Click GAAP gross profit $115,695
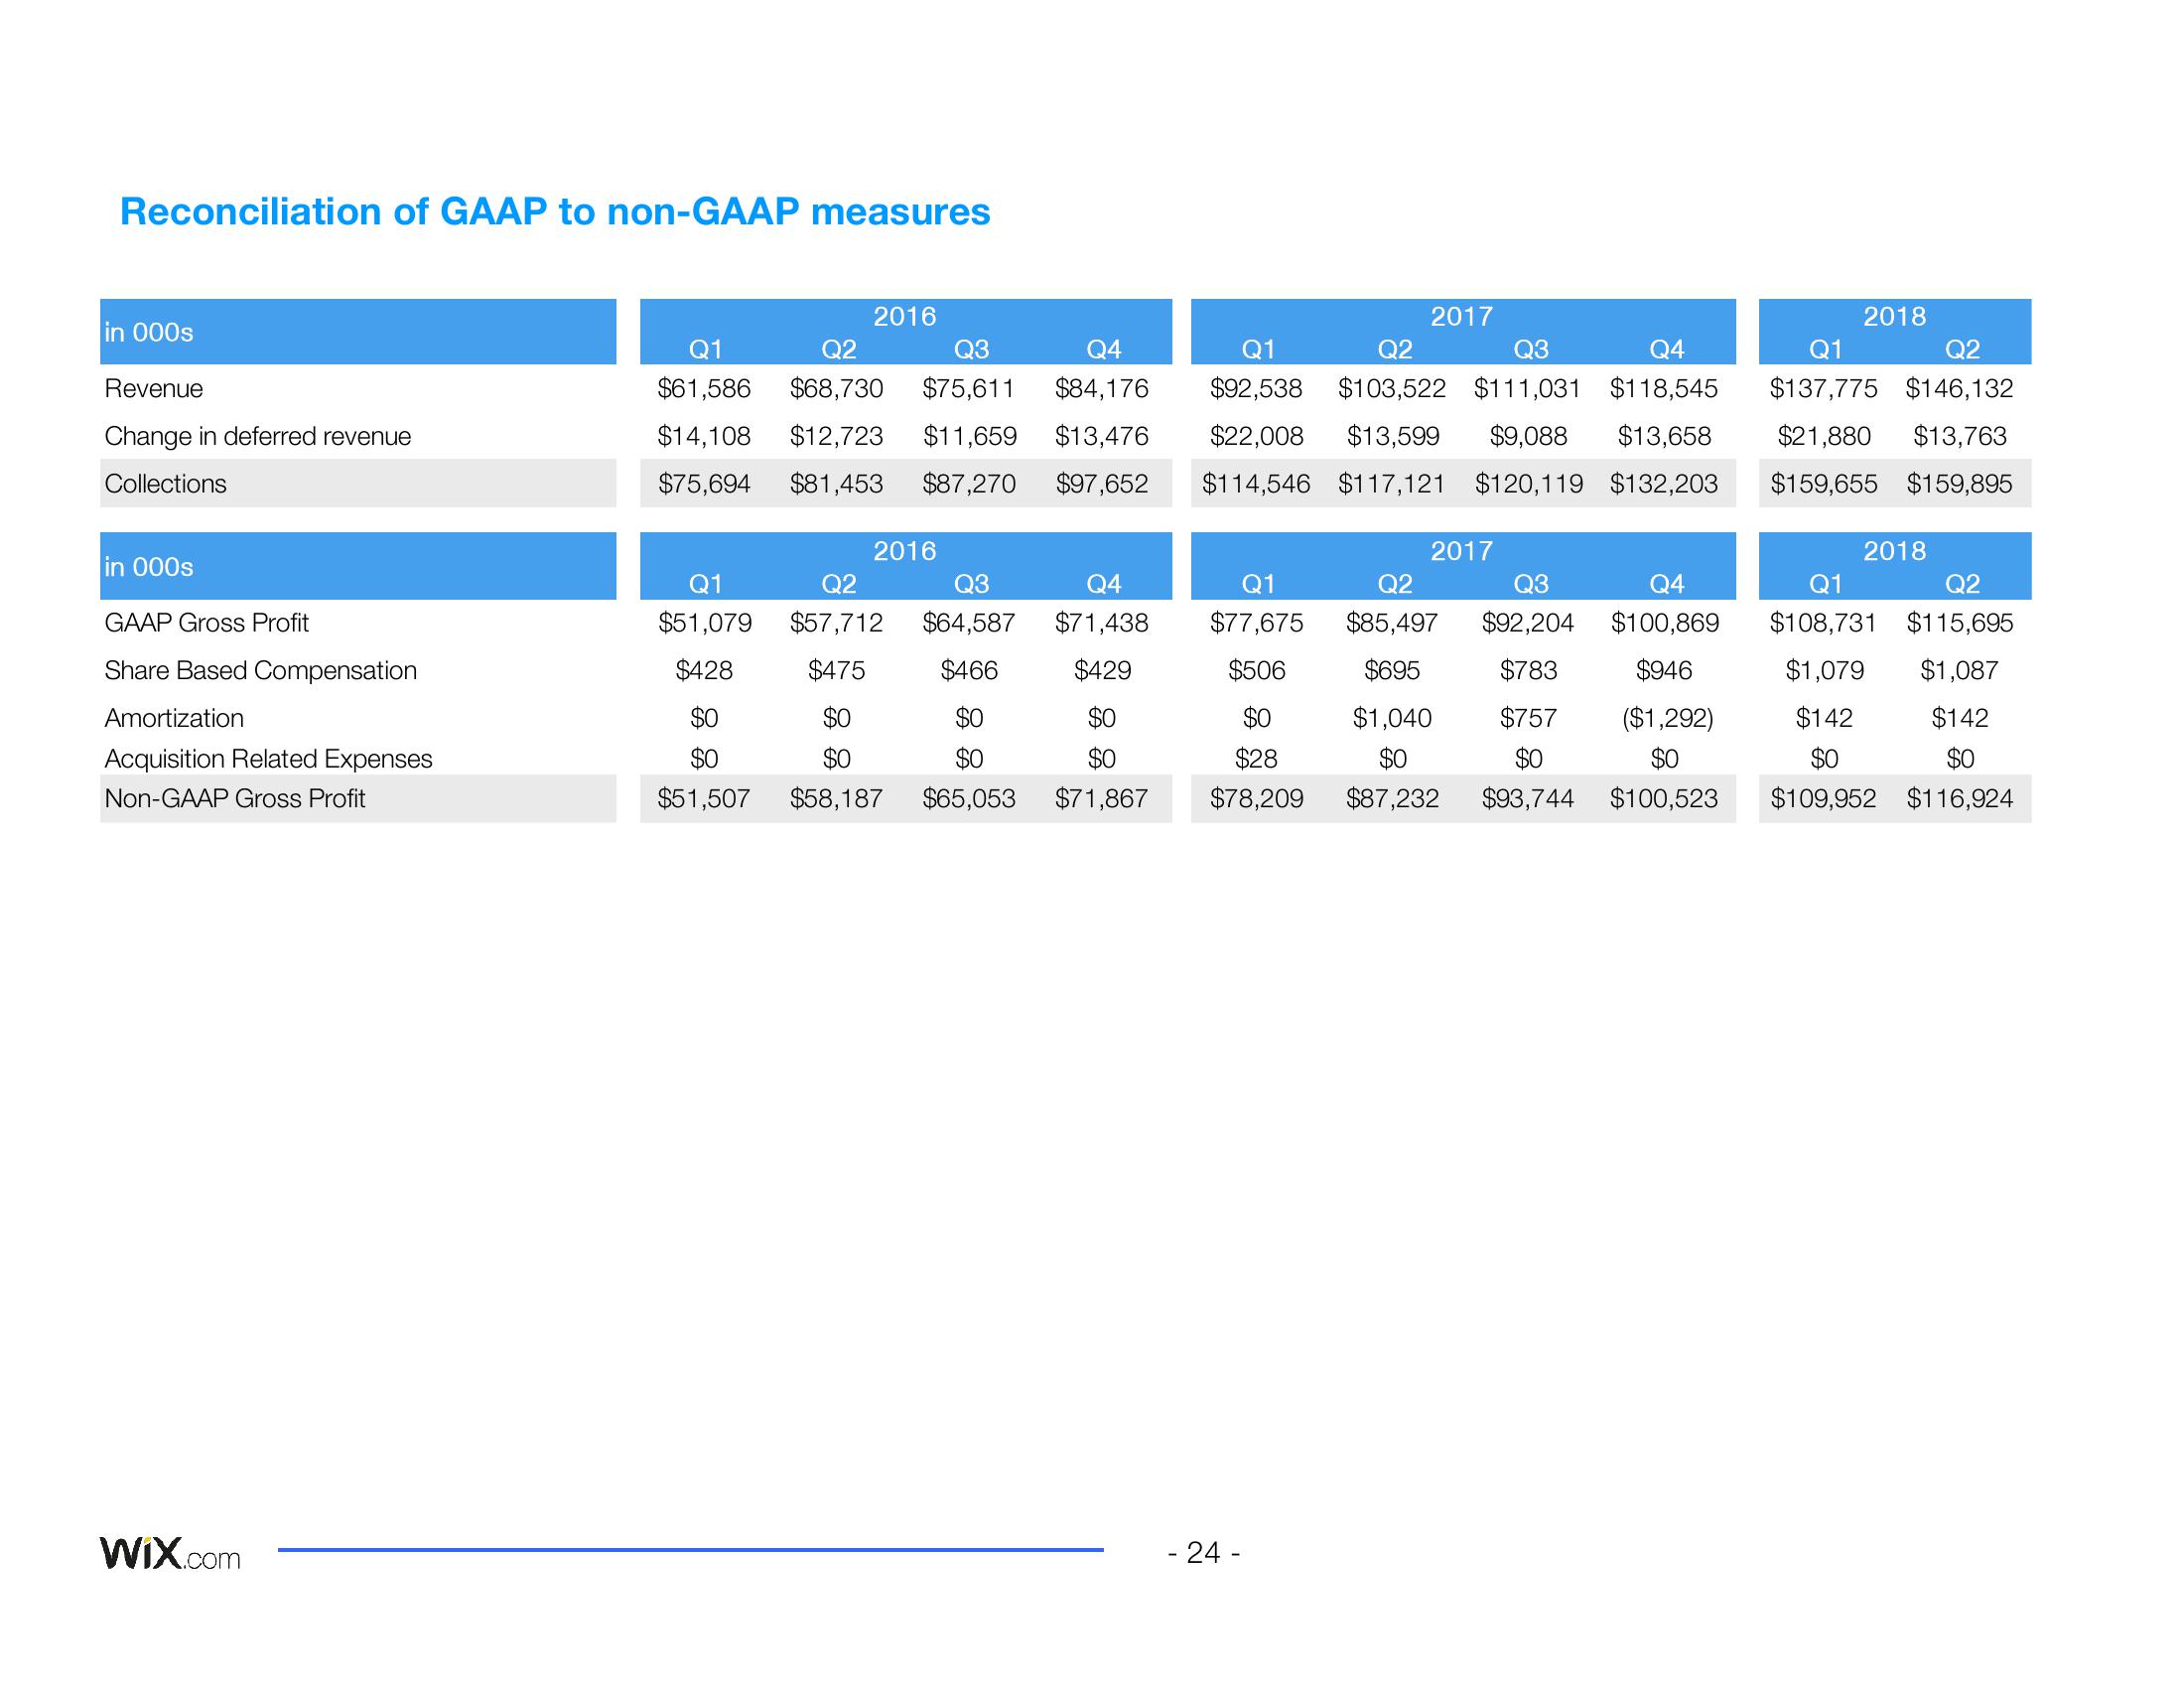 click(x=1960, y=623)
